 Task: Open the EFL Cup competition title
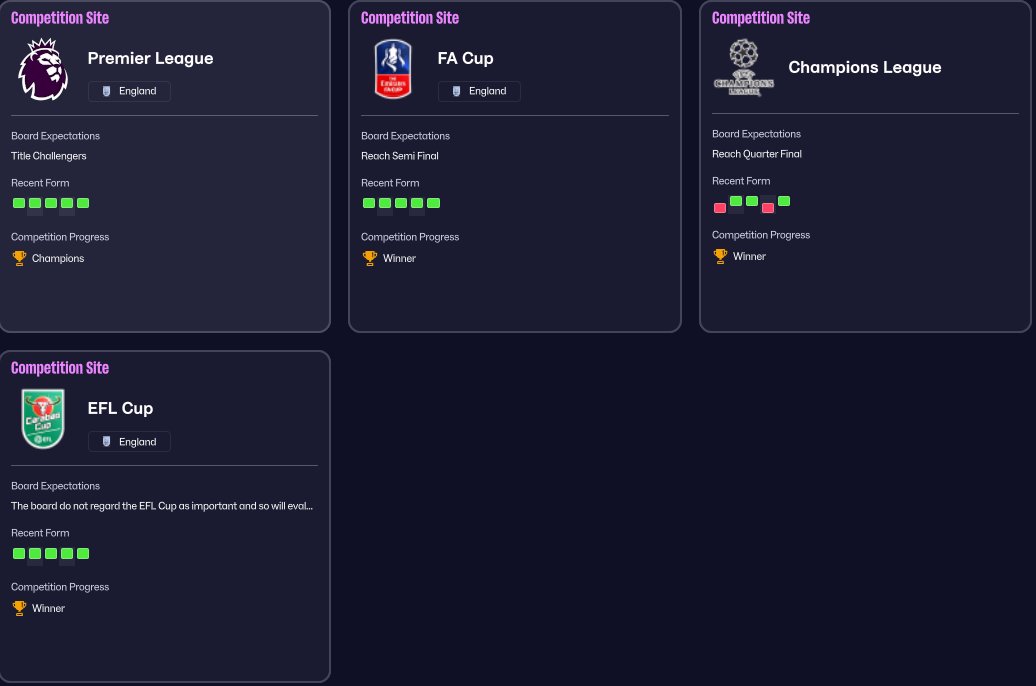tap(120, 408)
